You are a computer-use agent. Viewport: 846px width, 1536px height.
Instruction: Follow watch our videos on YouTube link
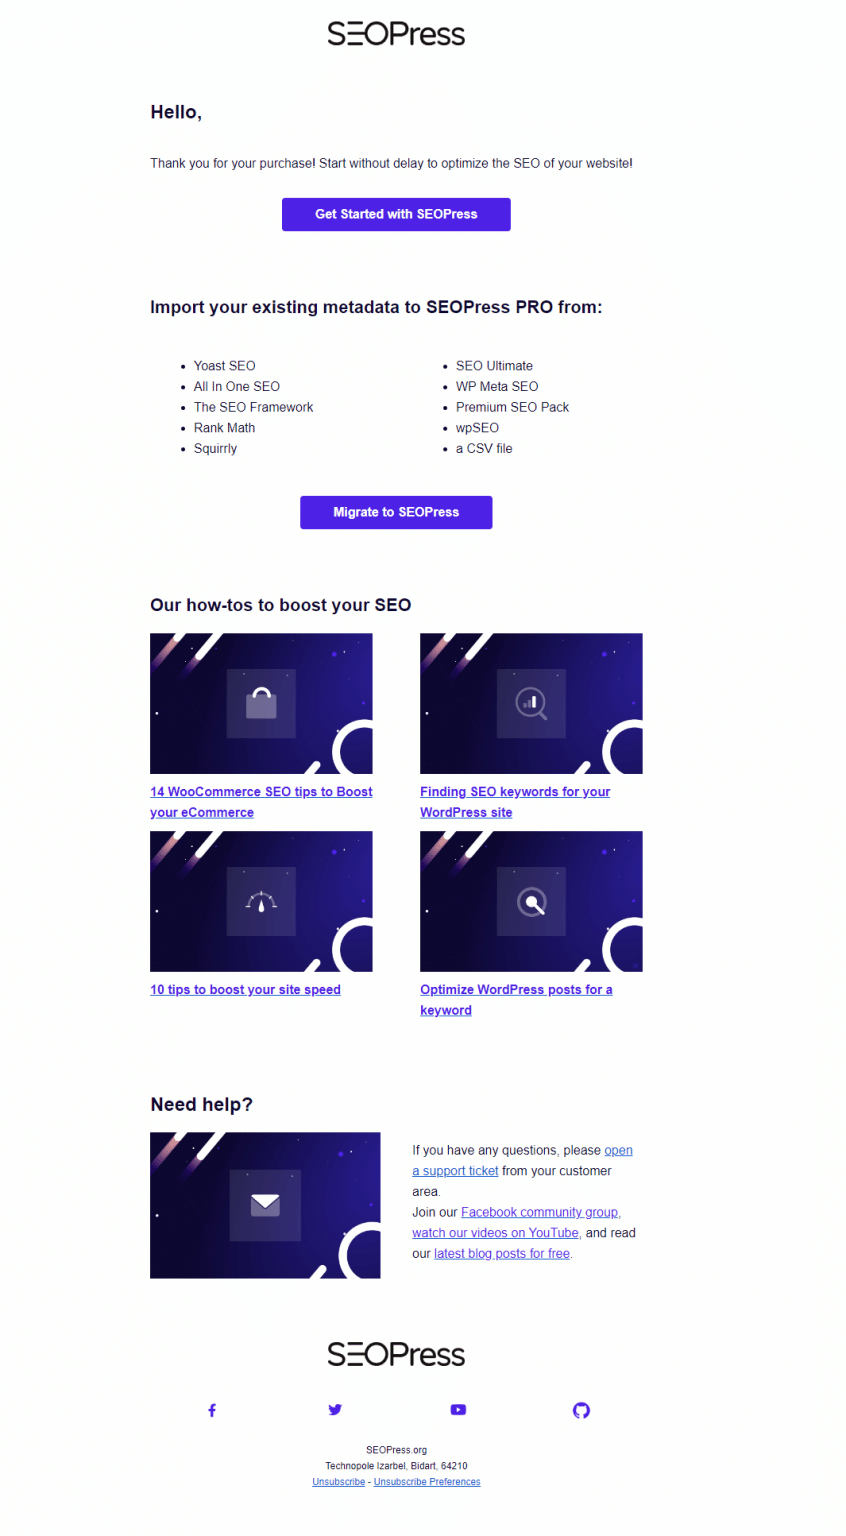coord(496,1233)
